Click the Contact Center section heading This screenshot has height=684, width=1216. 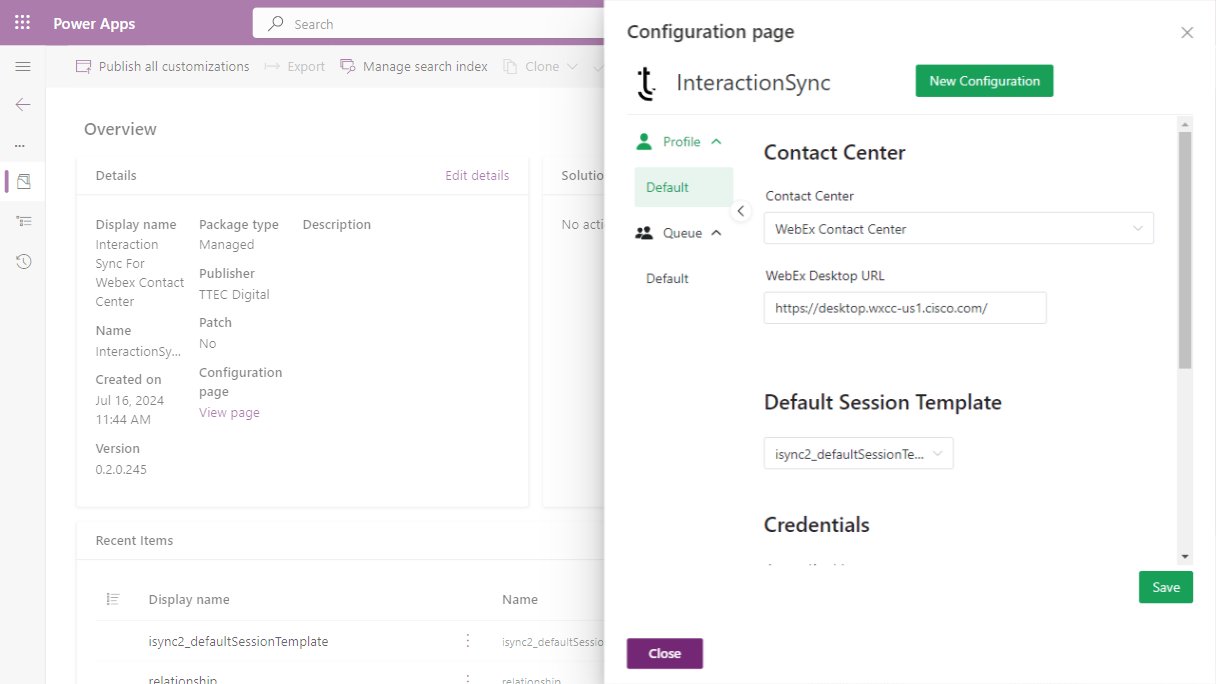point(835,152)
